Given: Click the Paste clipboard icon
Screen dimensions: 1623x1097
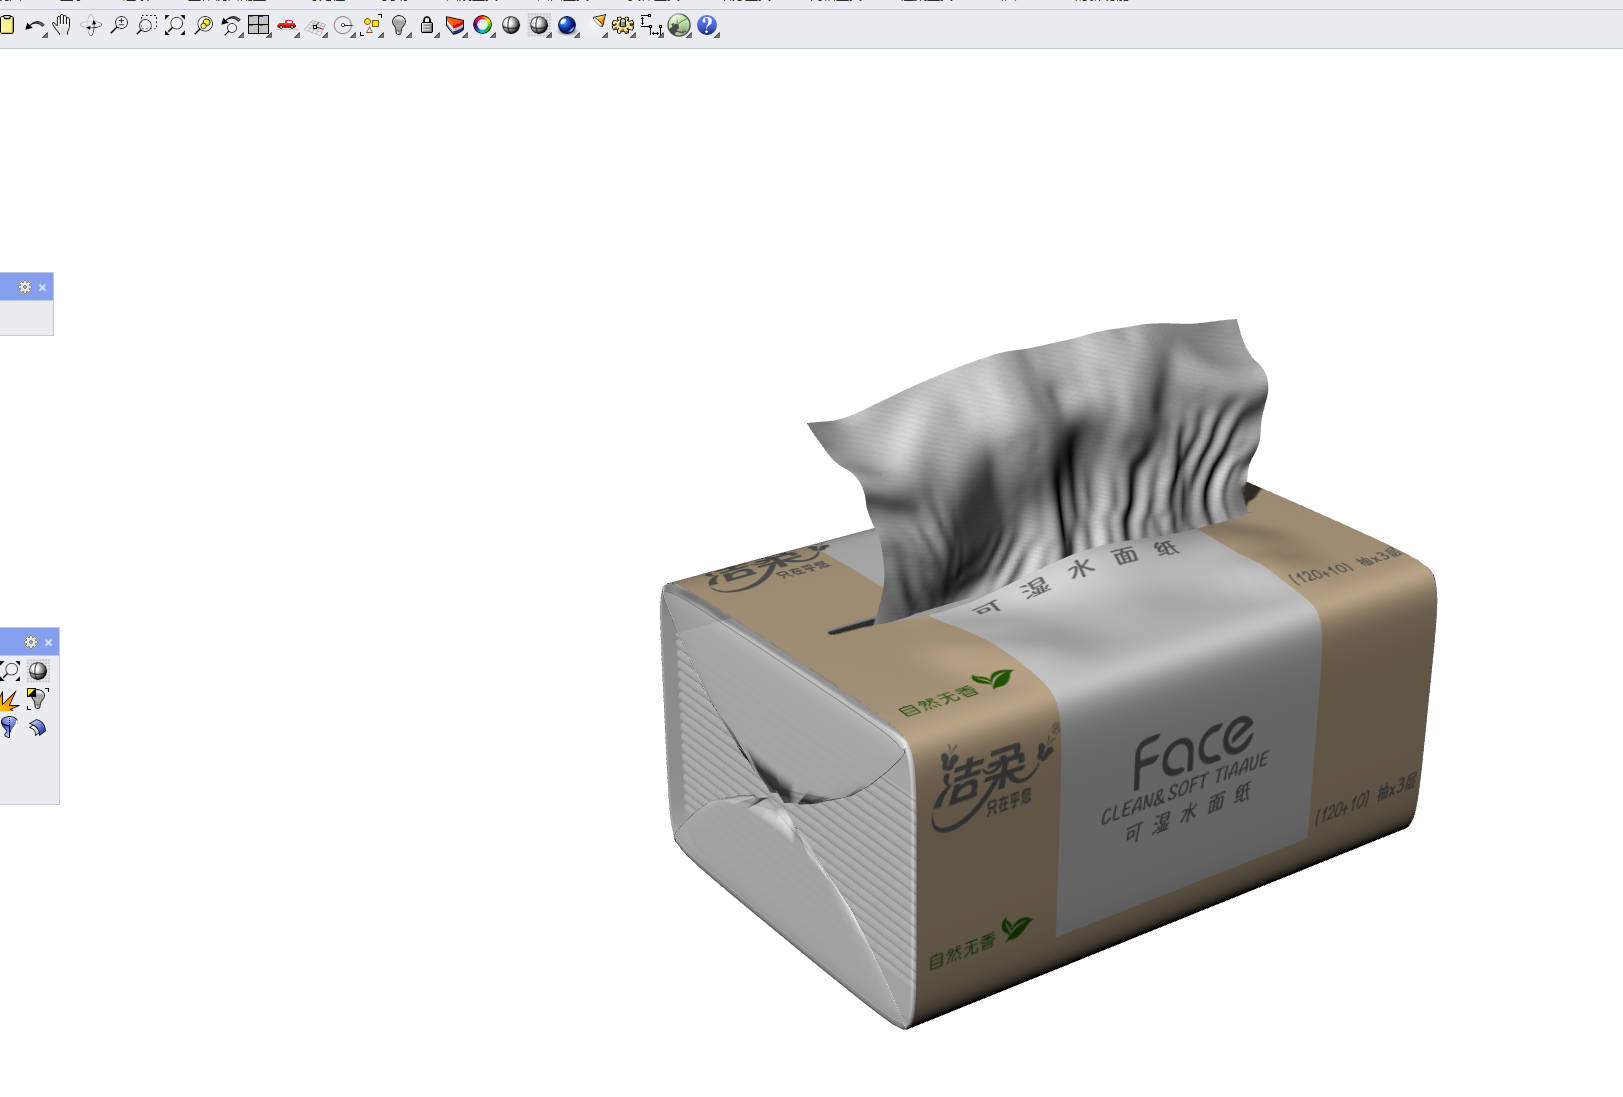Looking at the screenshot, I should click(x=7, y=25).
